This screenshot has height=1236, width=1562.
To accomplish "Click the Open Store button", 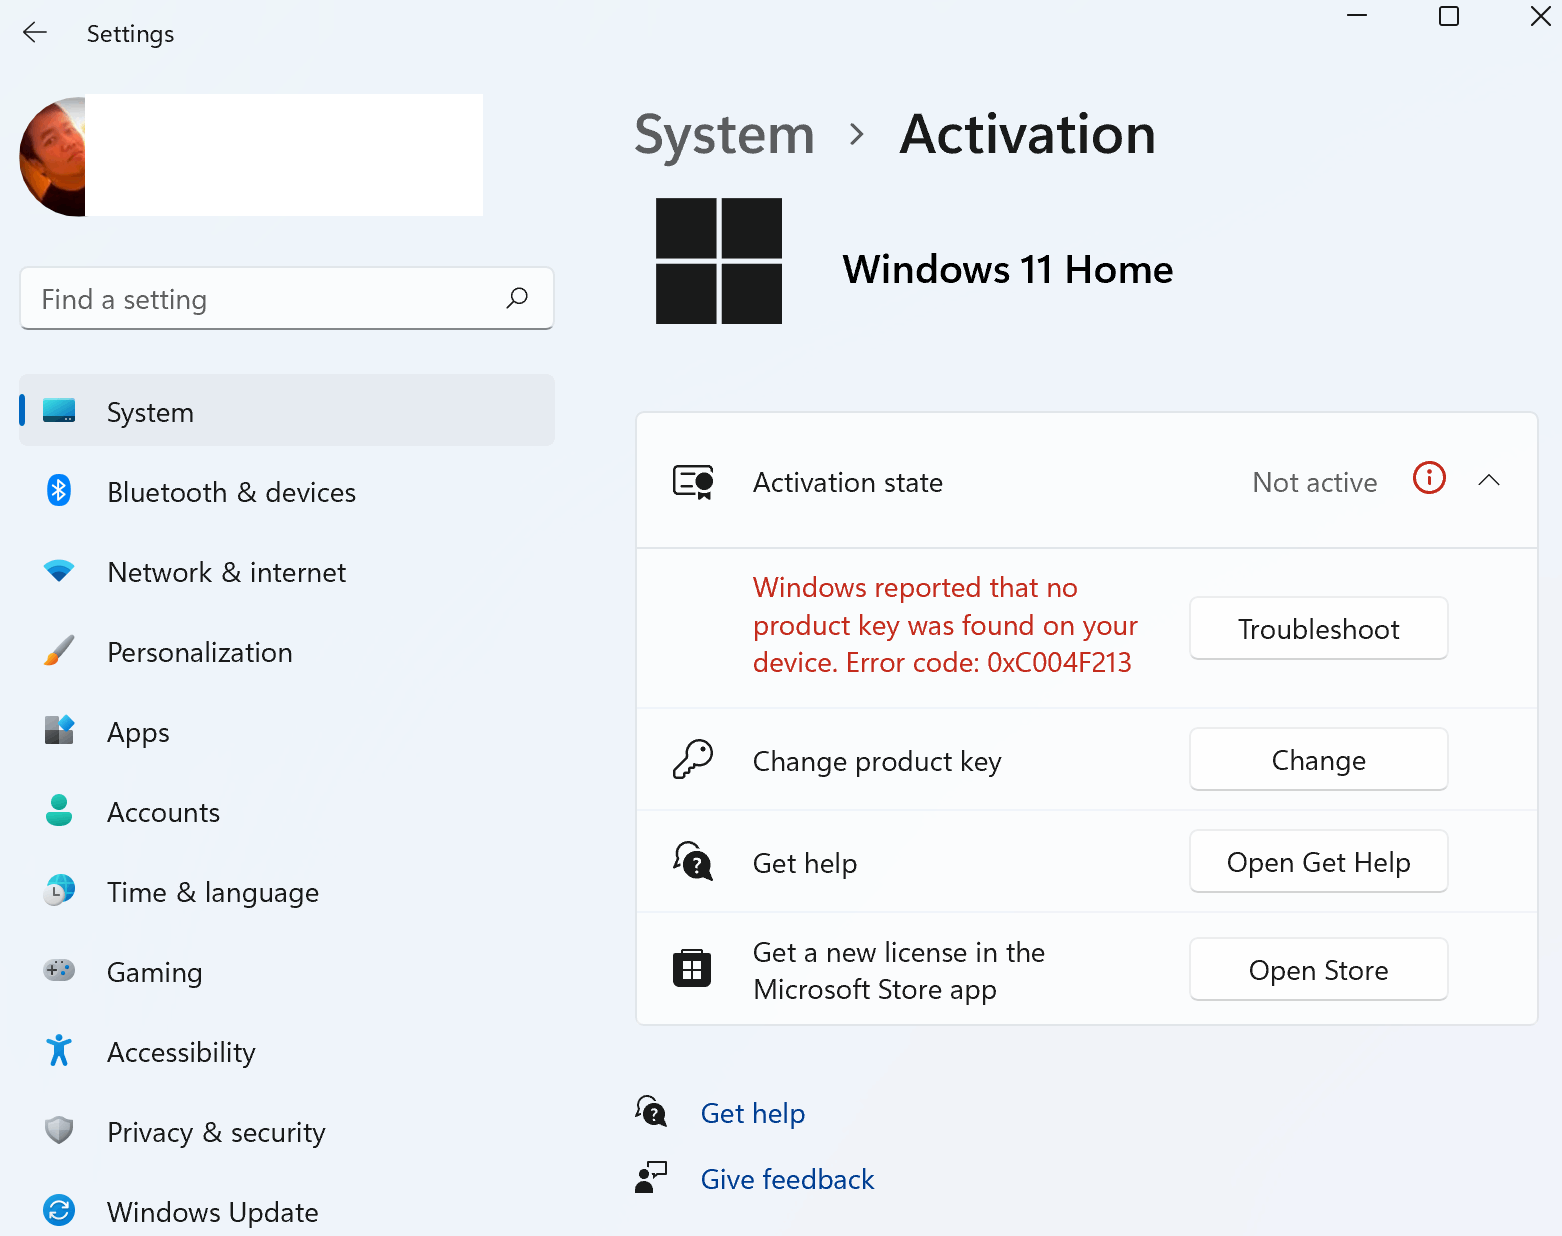I will pyautogui.click(x=1319, y=969).
